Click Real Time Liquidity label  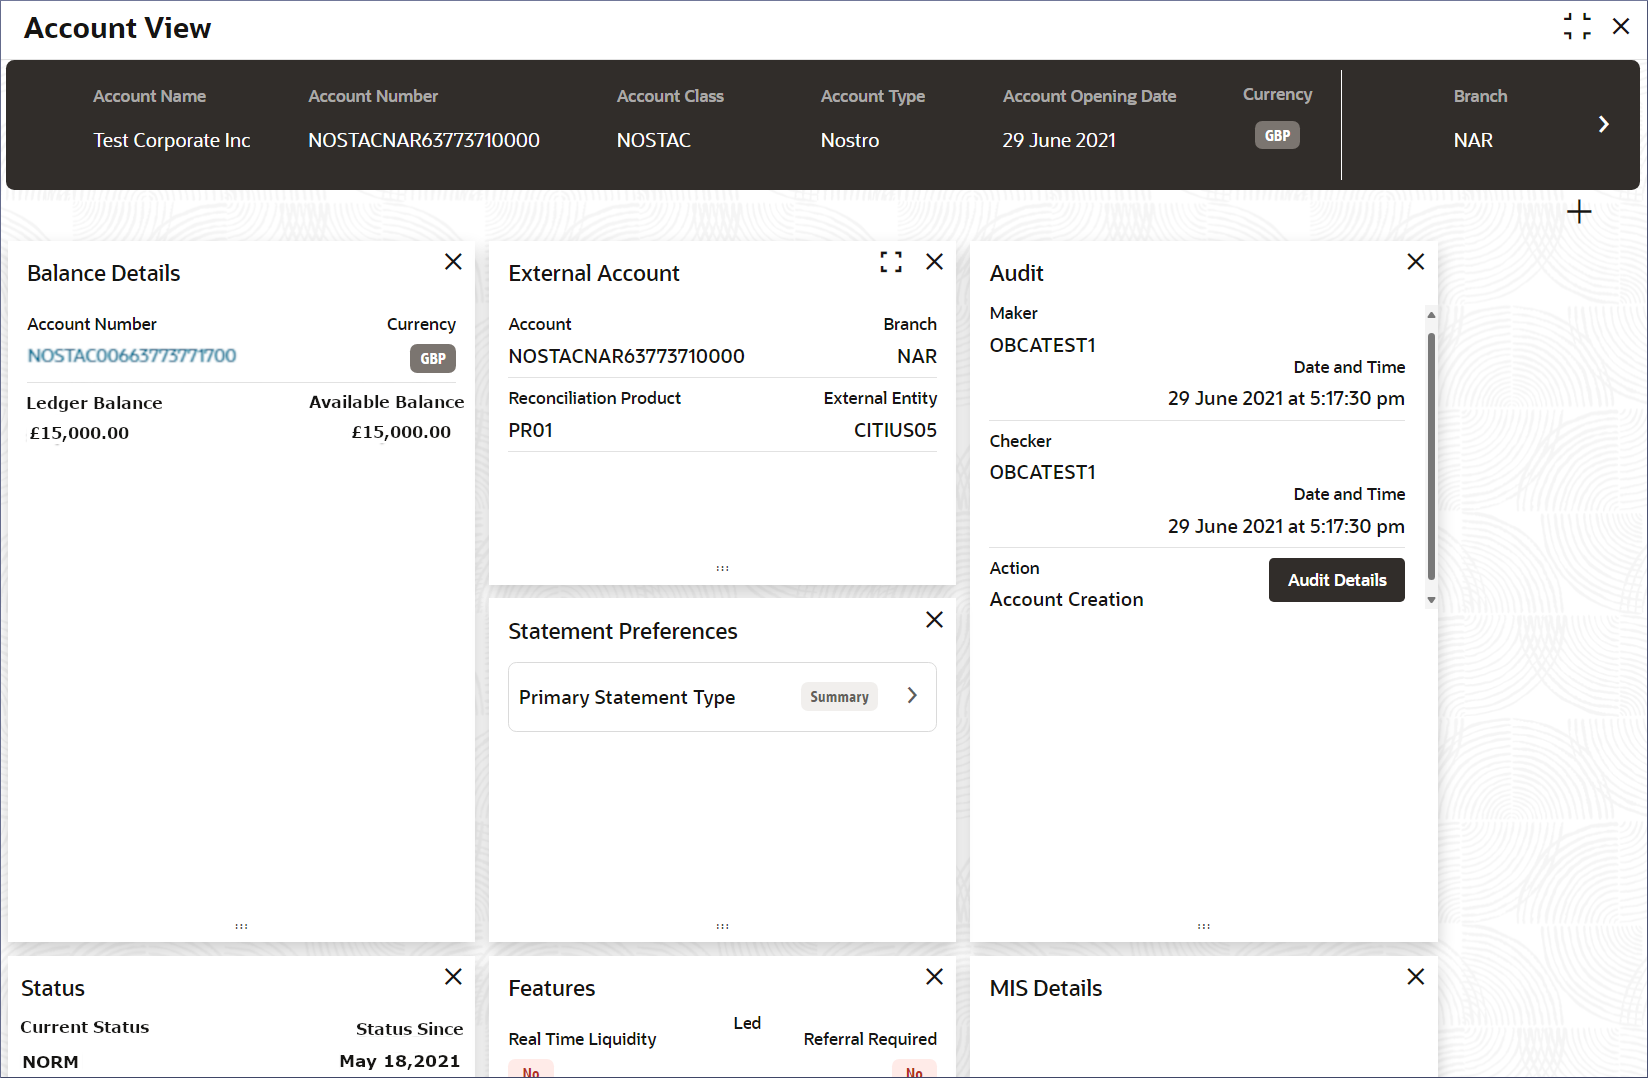(582, 1039)
